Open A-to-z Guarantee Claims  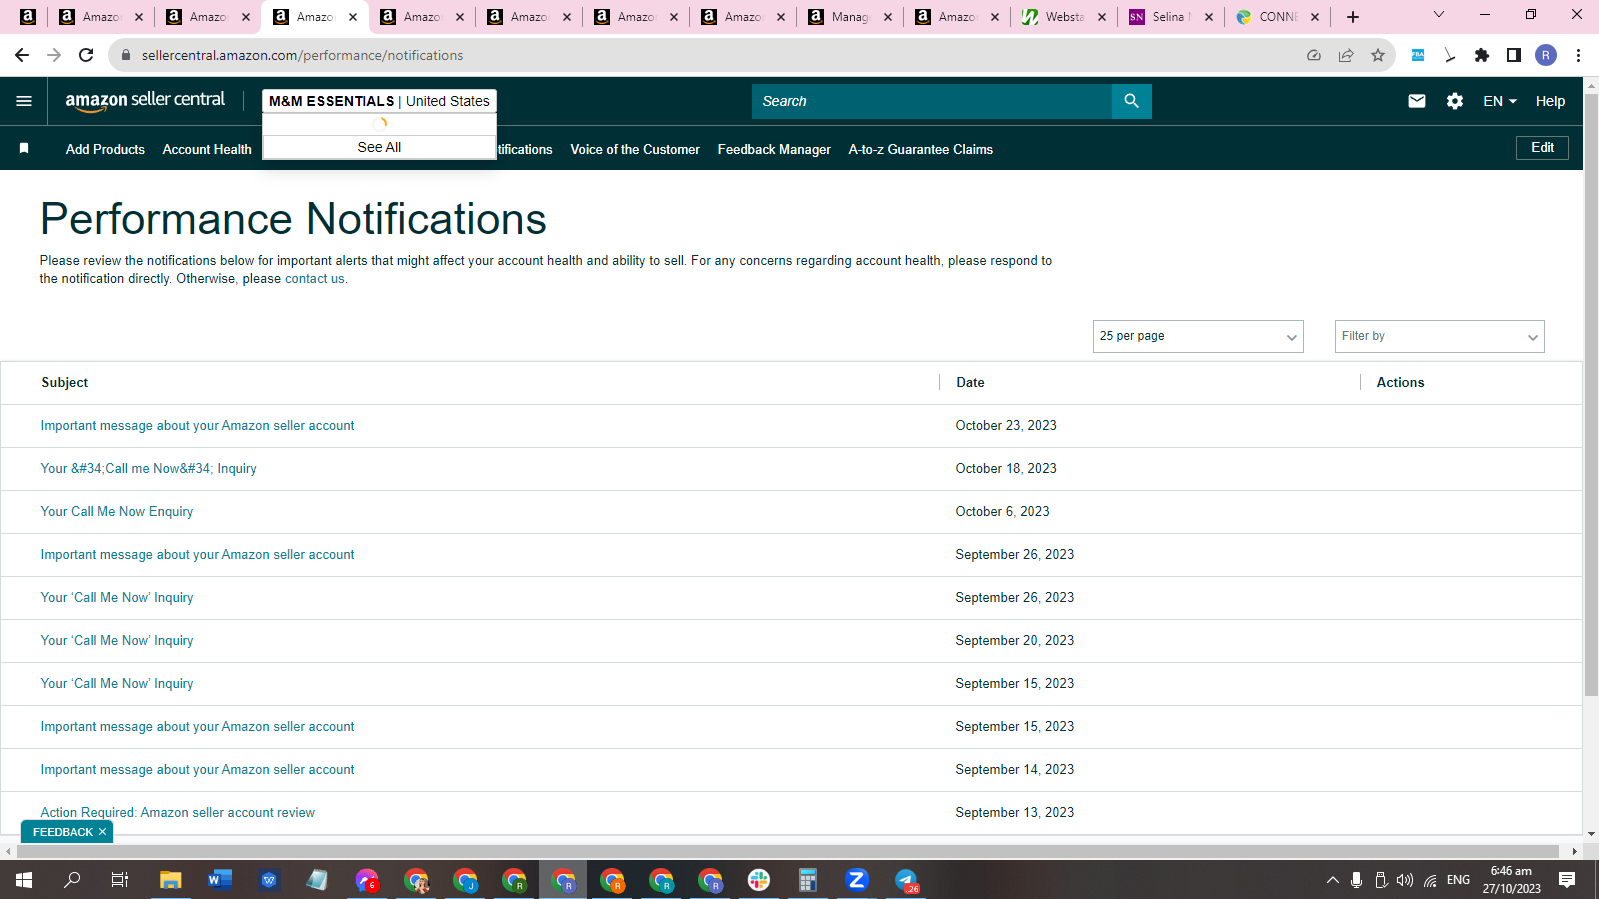click(x=921, y=149)
